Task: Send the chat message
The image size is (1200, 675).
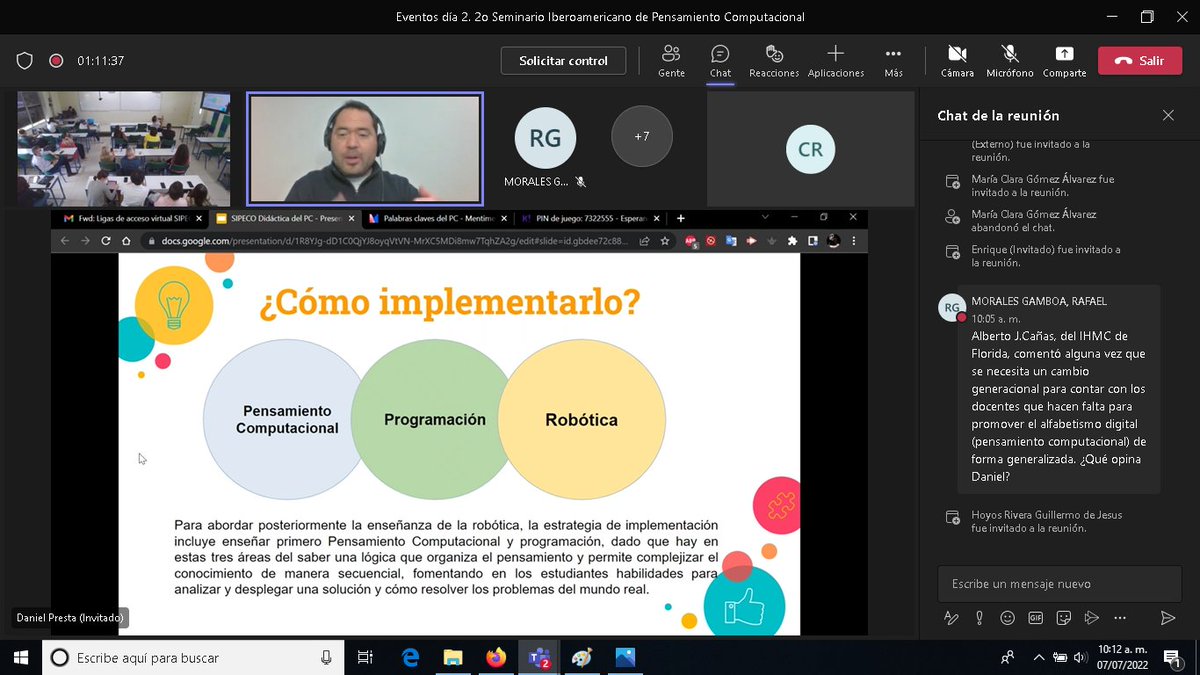Action: [1167, 618]
